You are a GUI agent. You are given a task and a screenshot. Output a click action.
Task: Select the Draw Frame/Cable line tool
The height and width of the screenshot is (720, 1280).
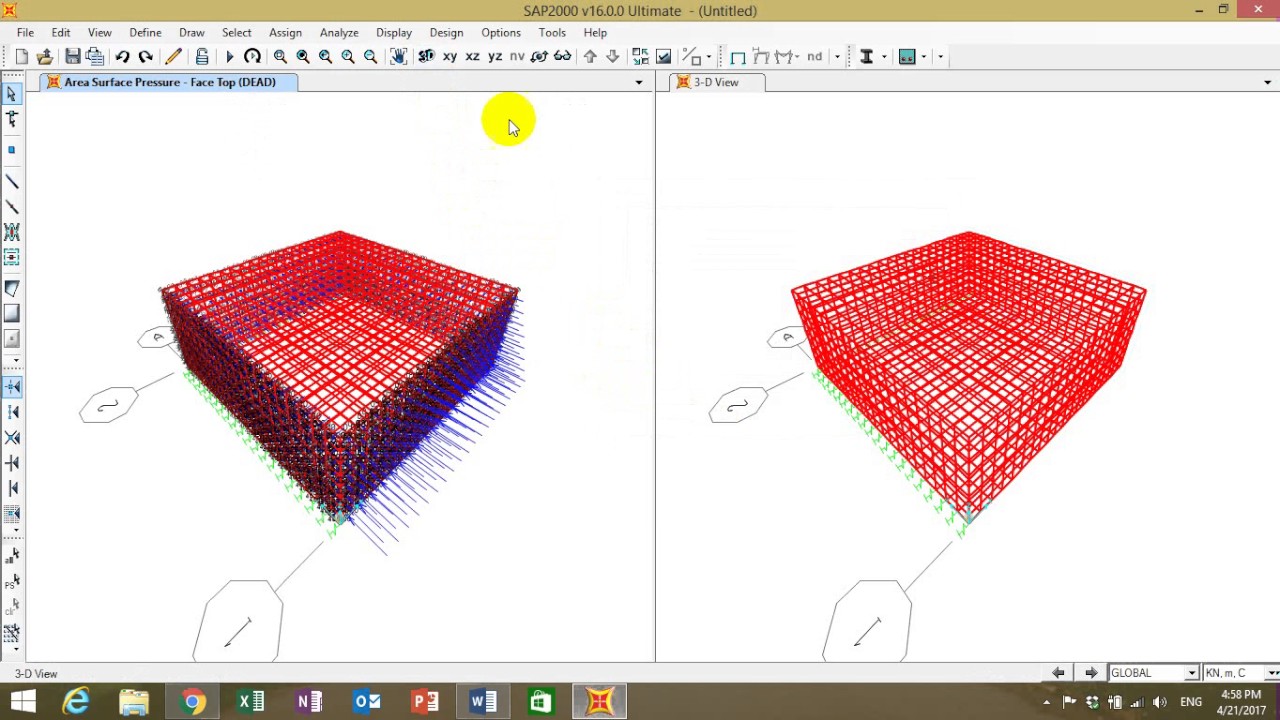[12, 182]
